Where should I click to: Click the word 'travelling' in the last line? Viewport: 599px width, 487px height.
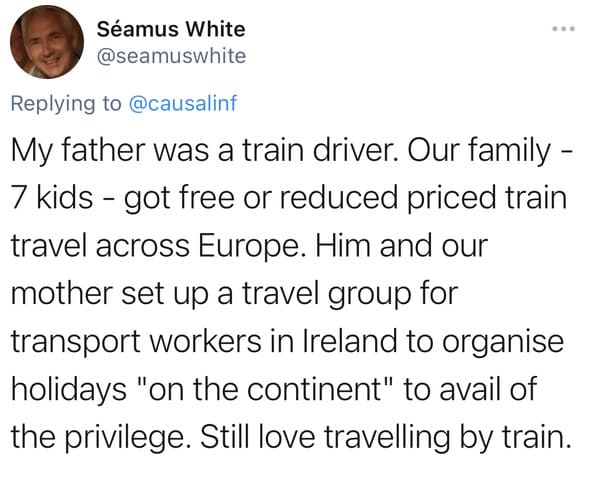[387, 438]
